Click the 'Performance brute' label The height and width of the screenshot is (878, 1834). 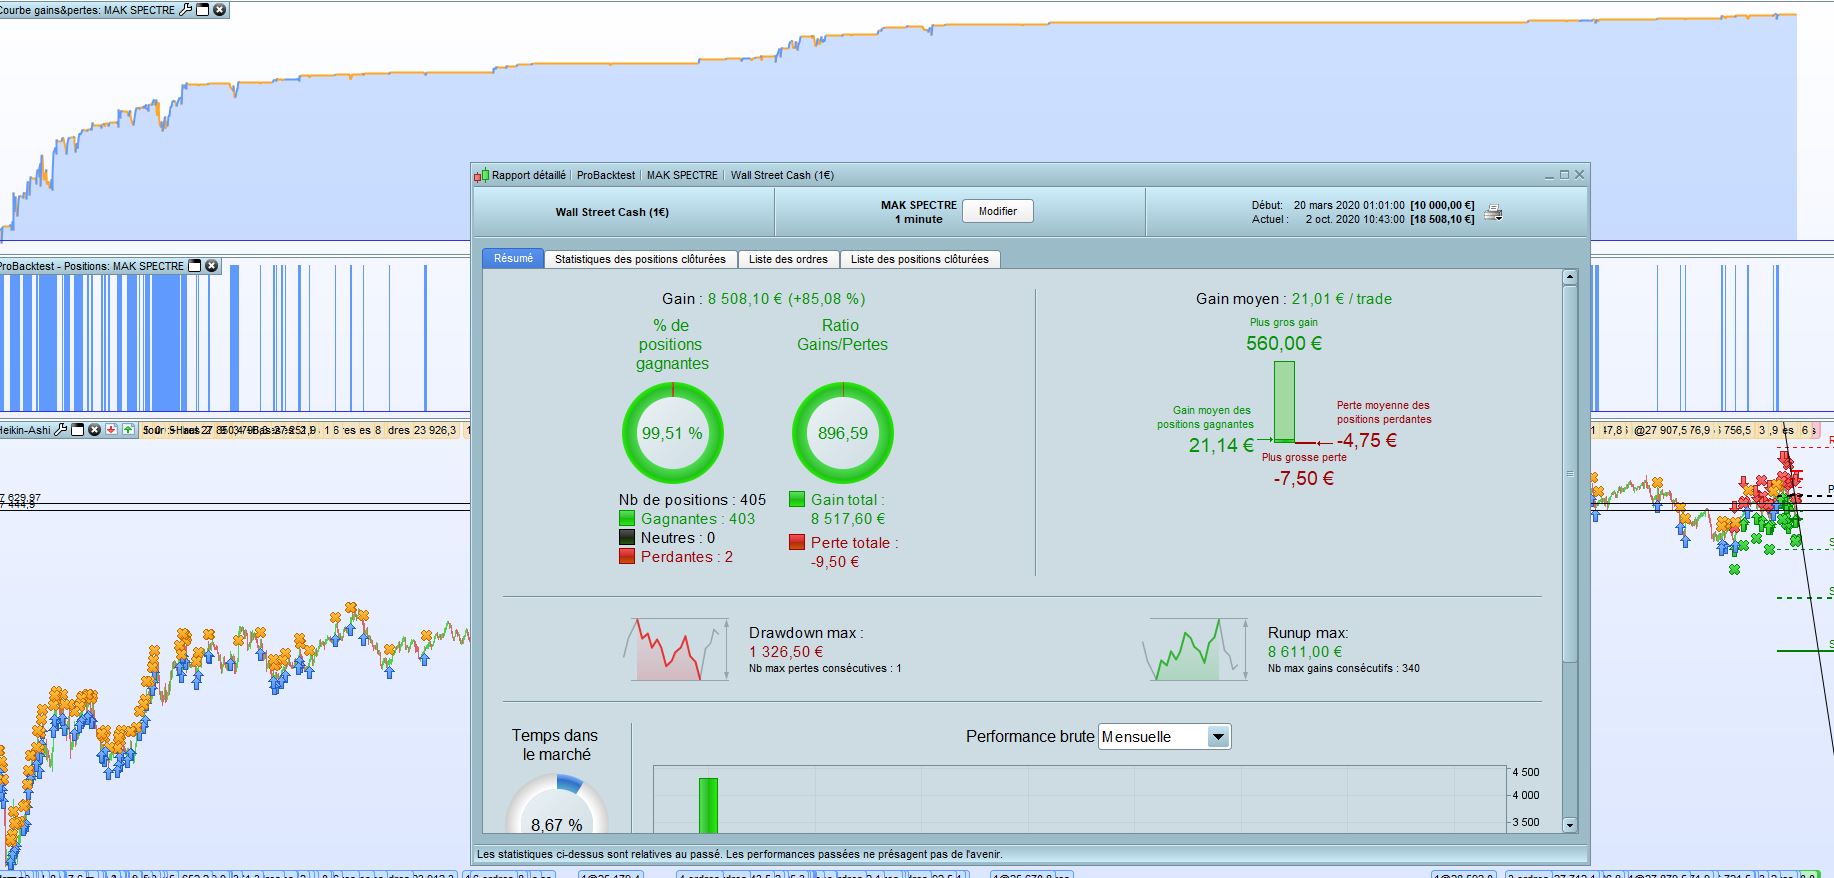coord(1030,737)
